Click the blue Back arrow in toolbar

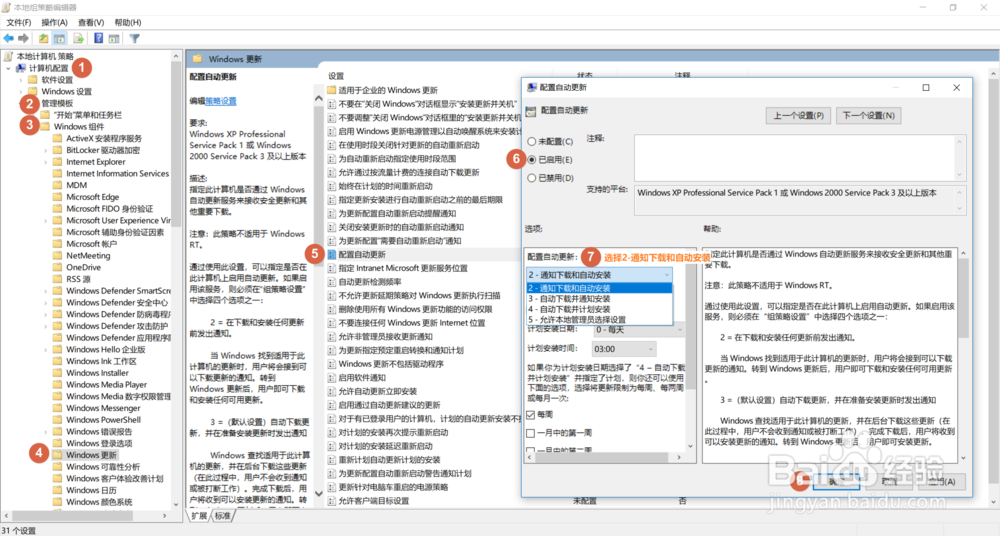8,38
